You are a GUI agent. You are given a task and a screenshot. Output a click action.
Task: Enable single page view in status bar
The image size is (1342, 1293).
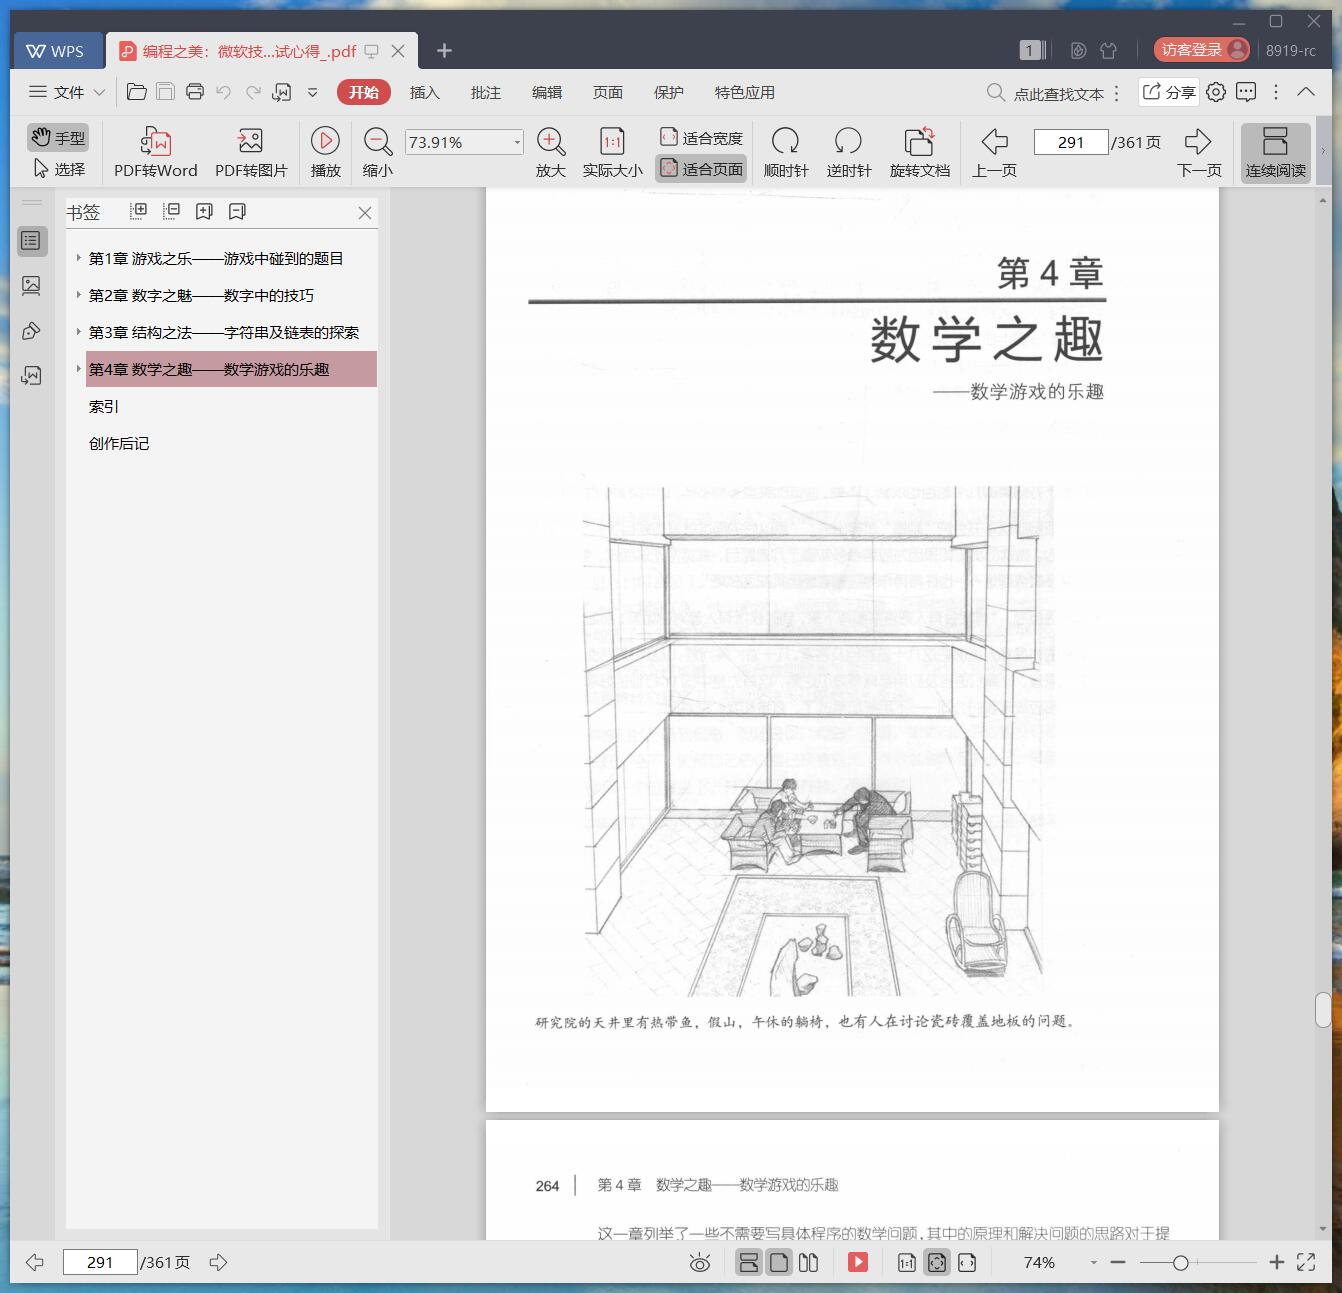pyautogui.click(x=778, y=1263)
